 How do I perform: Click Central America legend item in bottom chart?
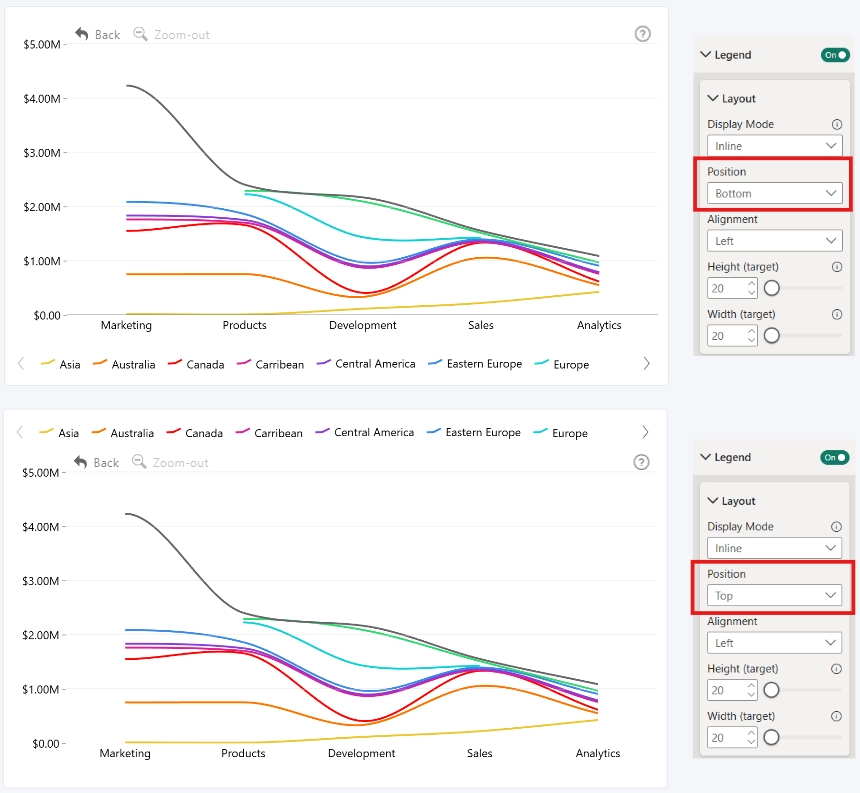click(365, 432)
